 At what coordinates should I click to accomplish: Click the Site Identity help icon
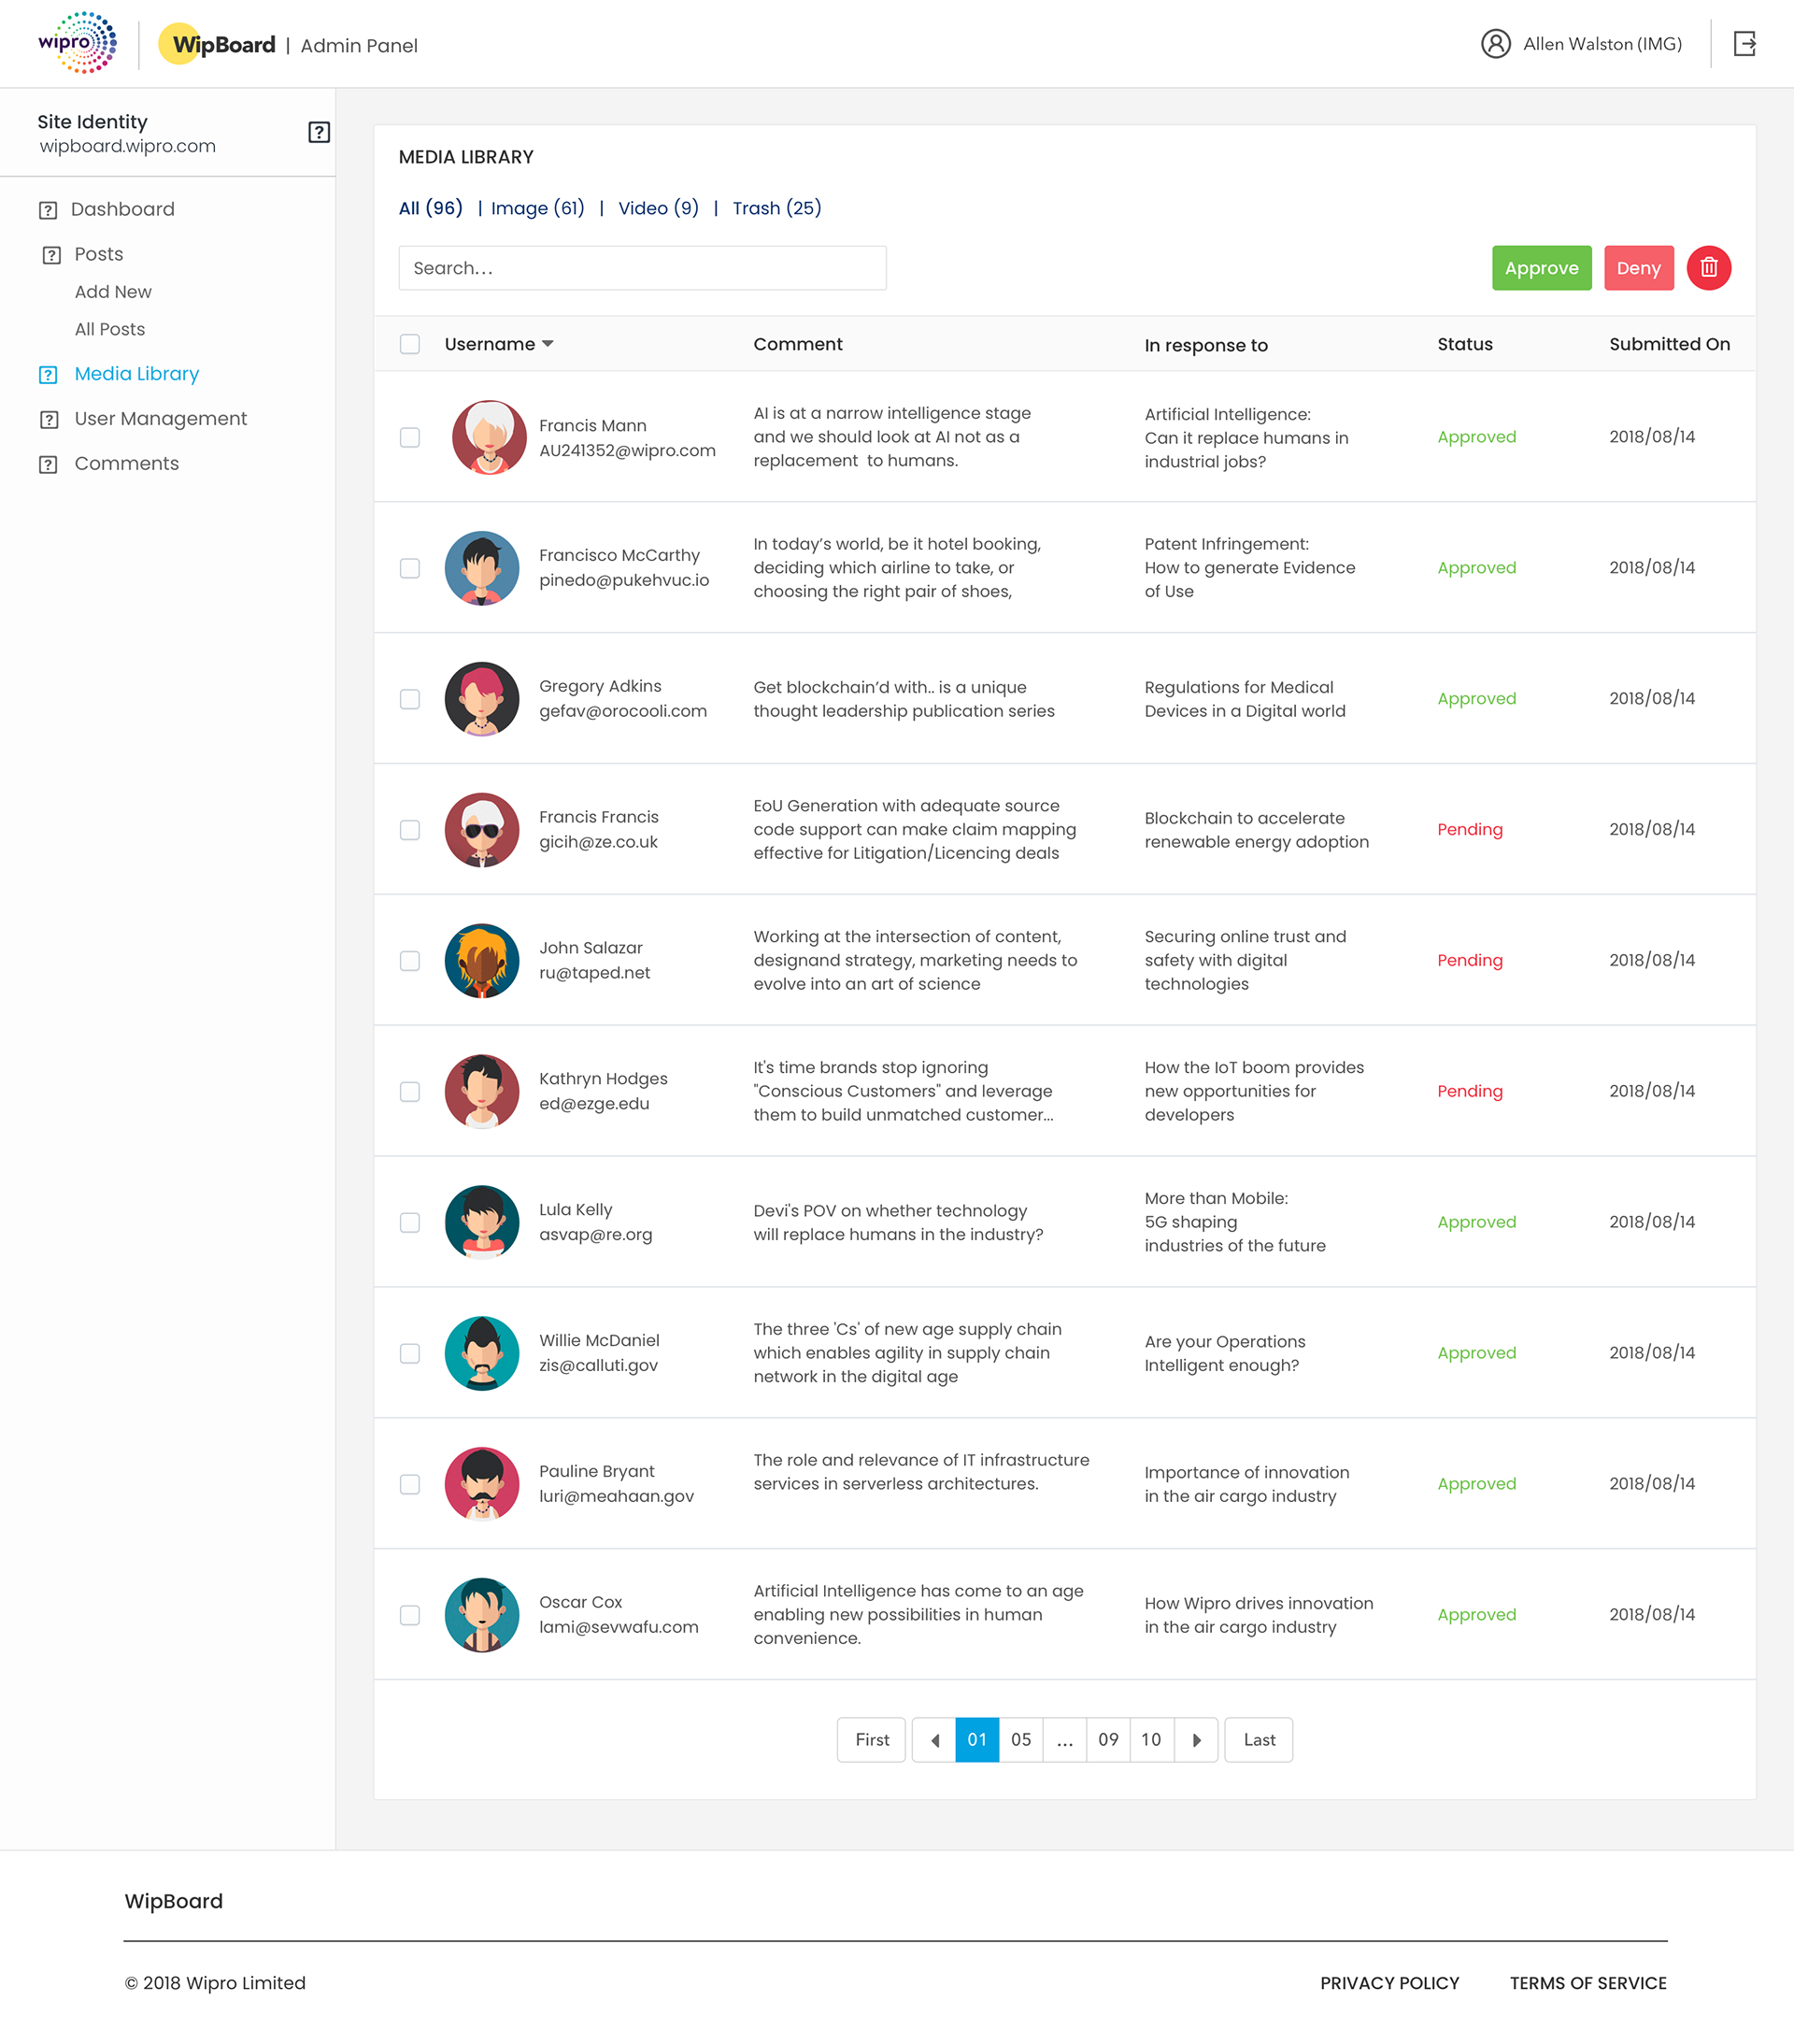[x=319, y=132]
